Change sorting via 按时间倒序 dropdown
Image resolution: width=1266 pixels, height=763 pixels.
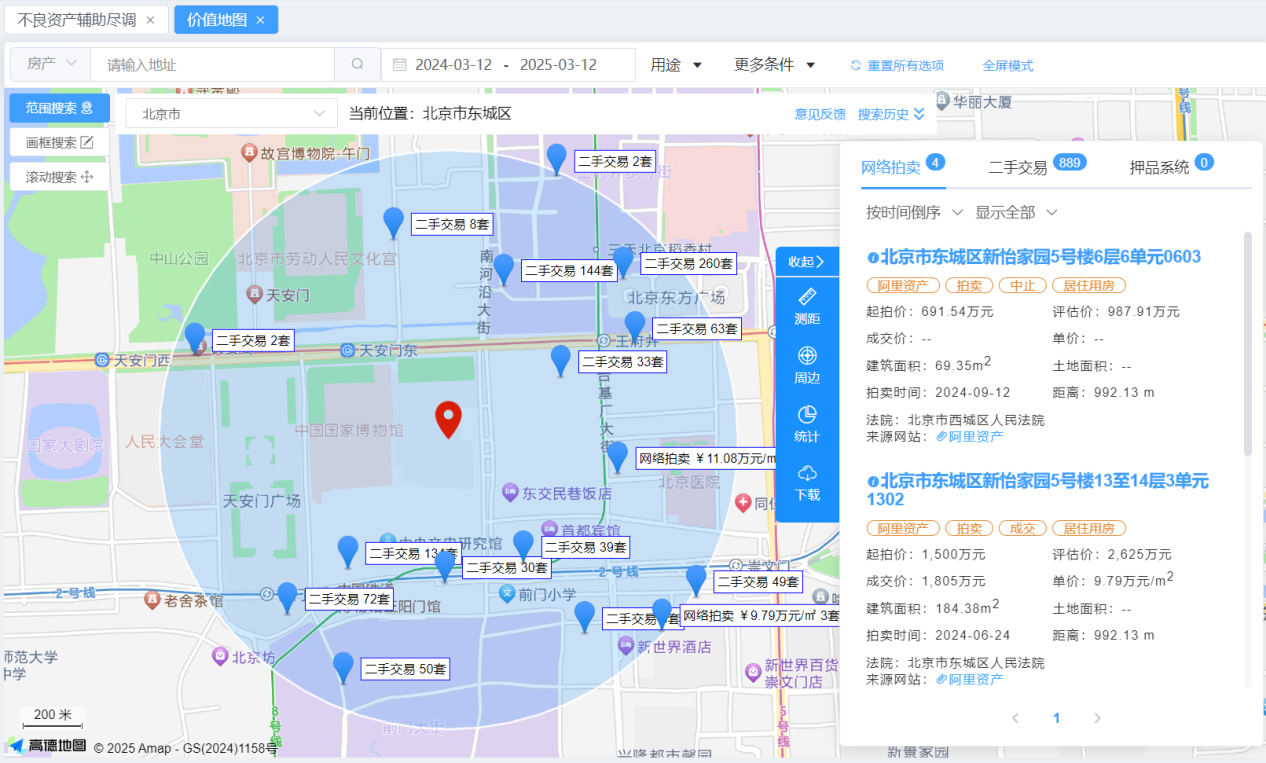coord(905,212)
